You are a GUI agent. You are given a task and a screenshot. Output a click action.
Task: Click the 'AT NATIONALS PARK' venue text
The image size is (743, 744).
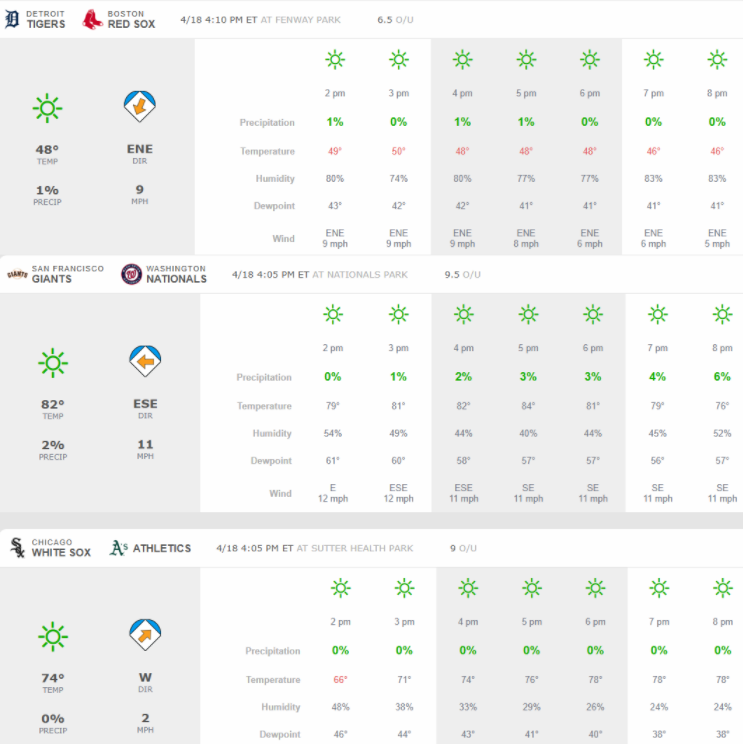click(x=360, y=273)
